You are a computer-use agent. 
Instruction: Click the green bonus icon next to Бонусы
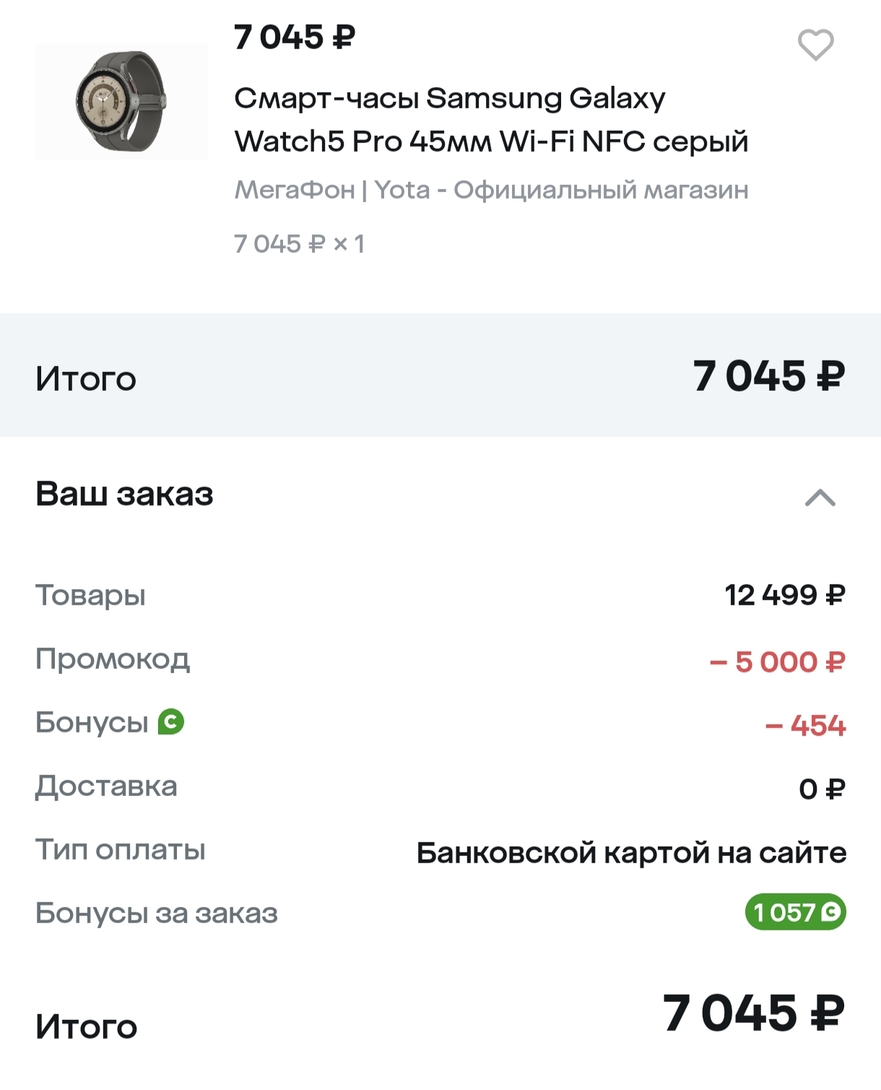point(171,722)
